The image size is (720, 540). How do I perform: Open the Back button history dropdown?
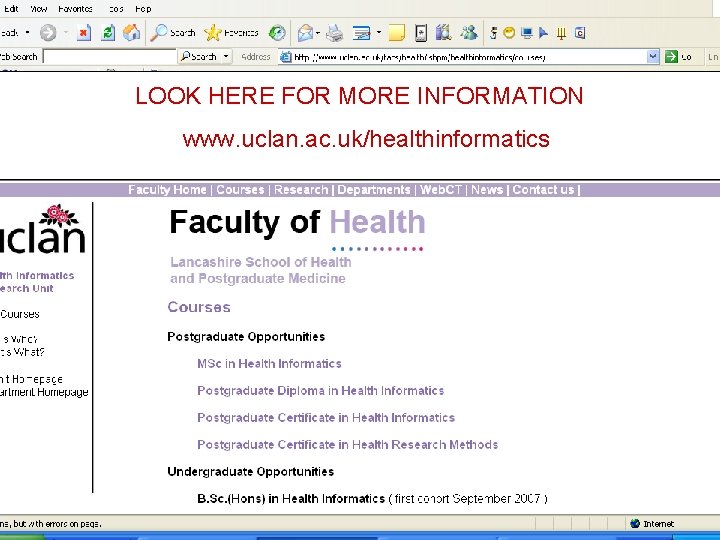(x=28, y=33)
